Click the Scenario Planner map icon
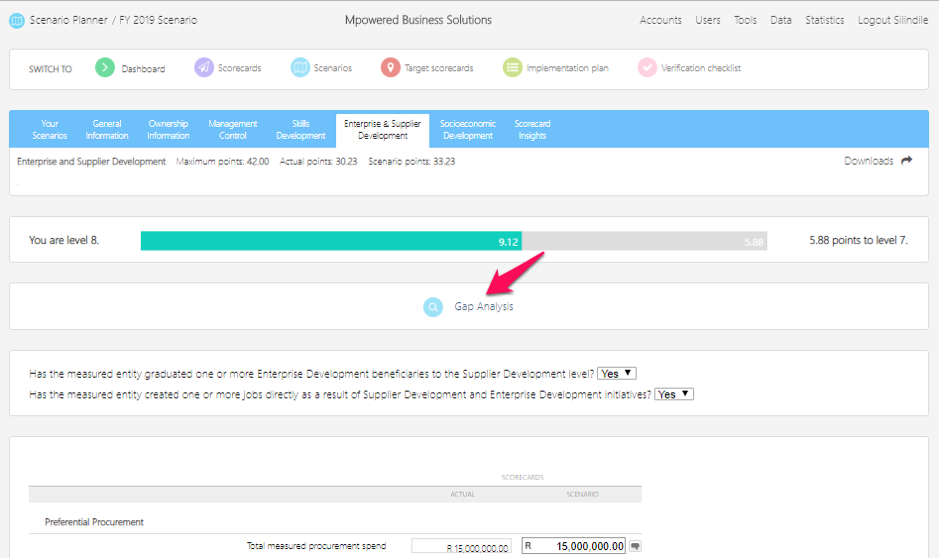This screenshot has height=558, width=939. pyautogui.click(x=17, y=21)
